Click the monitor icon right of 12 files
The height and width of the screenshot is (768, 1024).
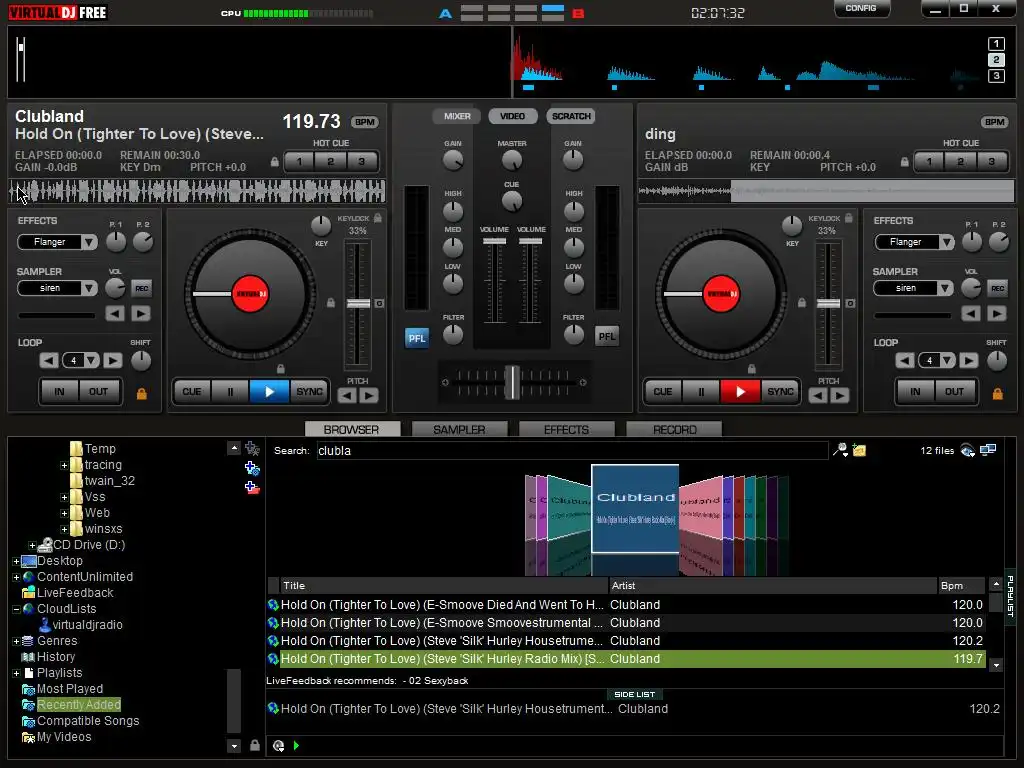[x=988, y=450]
